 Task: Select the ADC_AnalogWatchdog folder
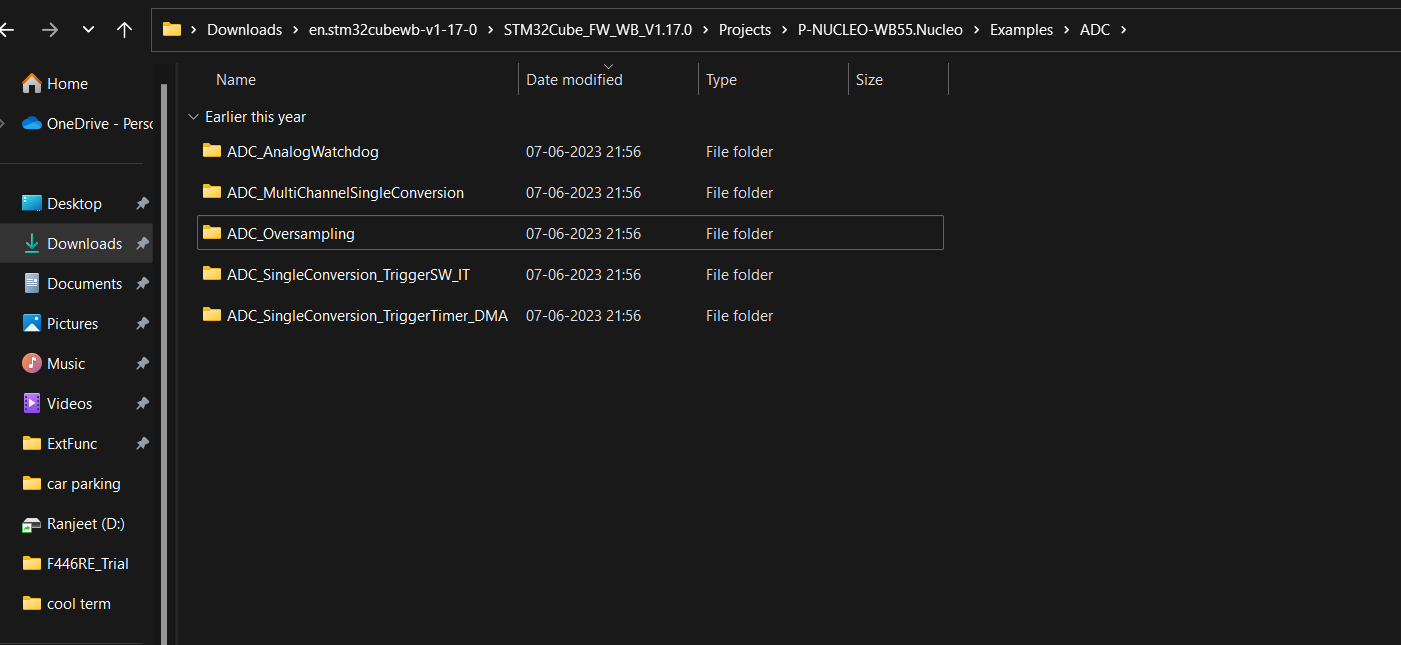click(x=302, y=152)
